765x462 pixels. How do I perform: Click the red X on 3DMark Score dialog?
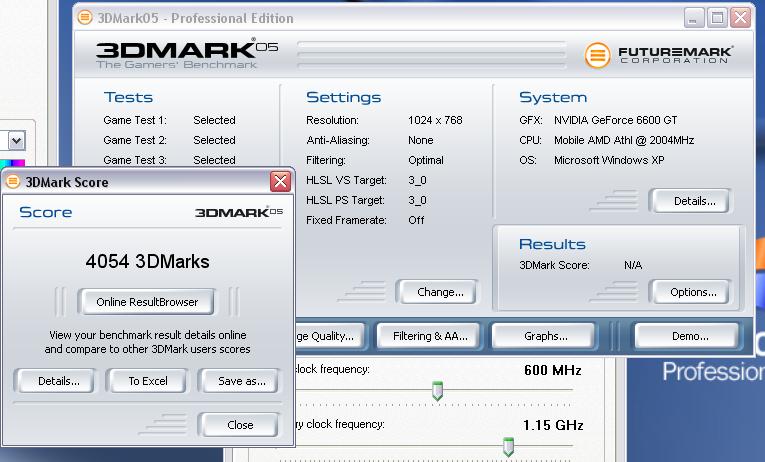280,182
